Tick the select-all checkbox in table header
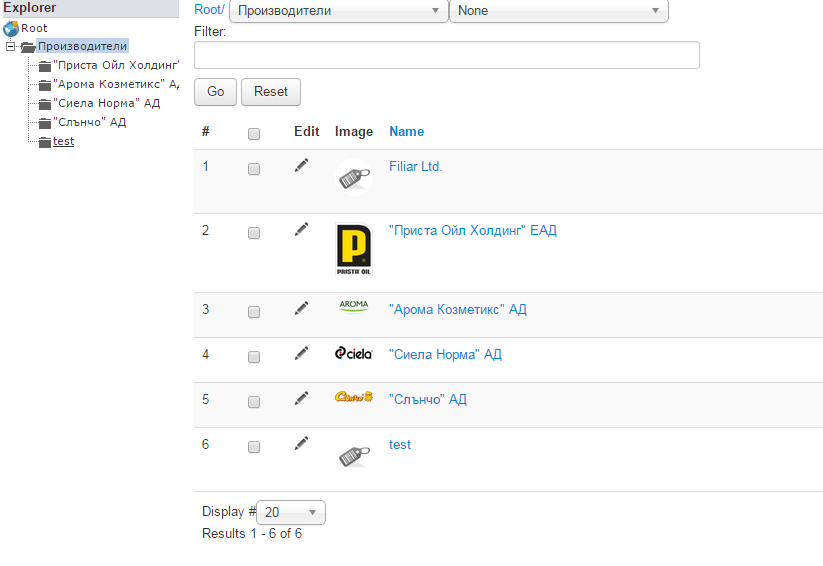Screen dimensions: 823x566 pos(254,134)
